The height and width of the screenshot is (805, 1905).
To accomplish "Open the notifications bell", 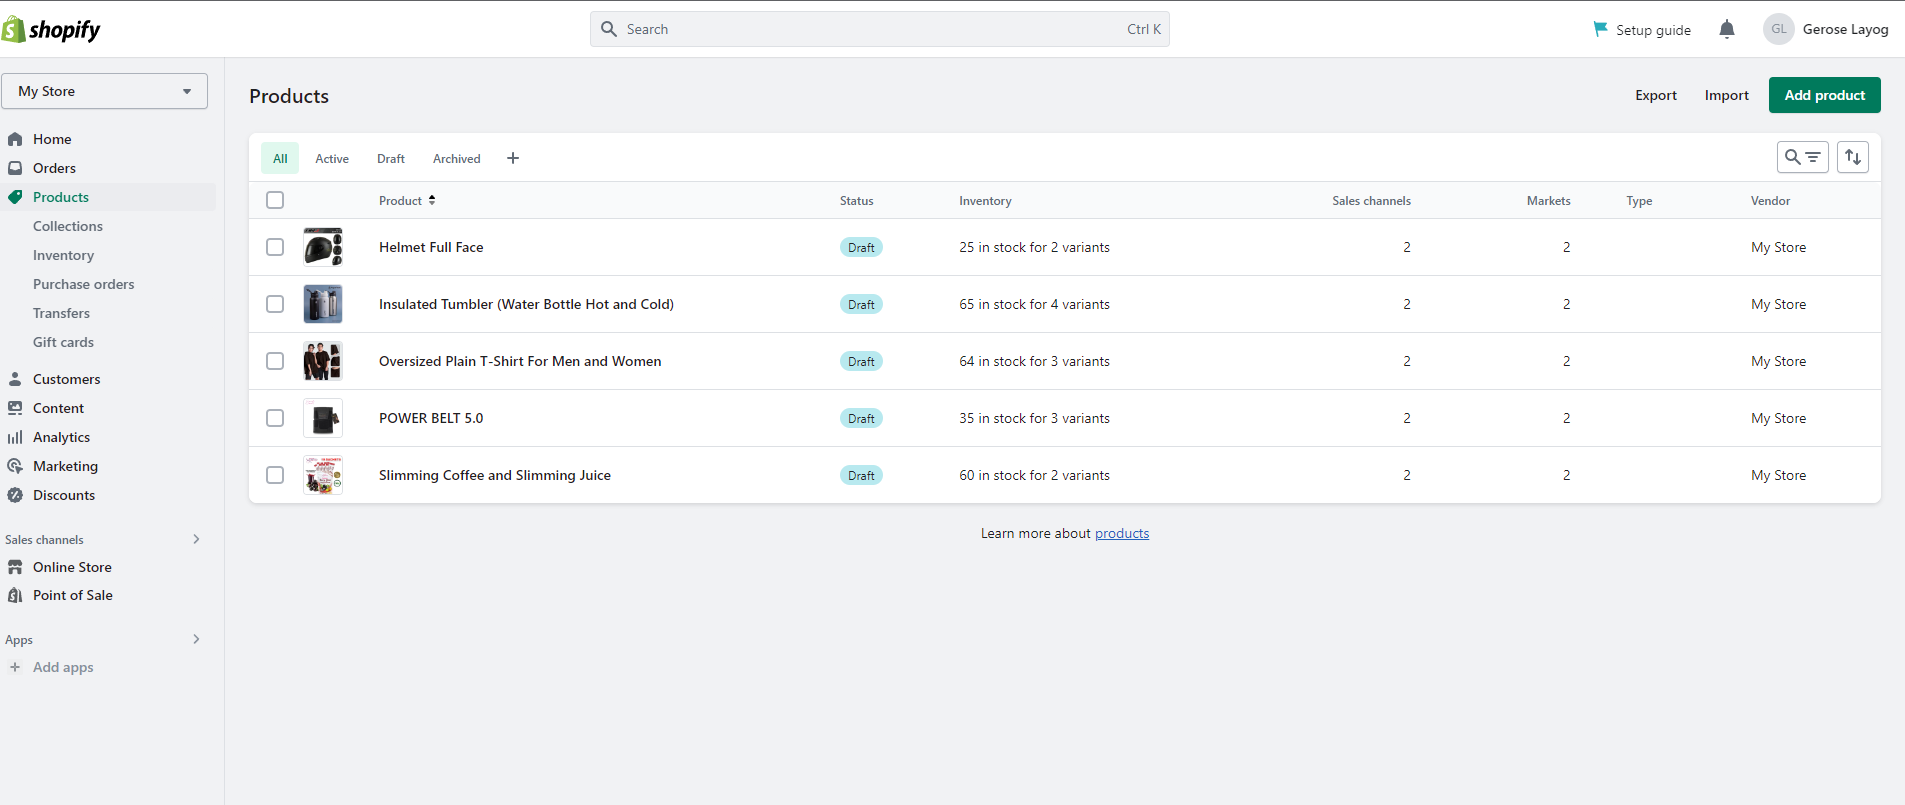I will point(1727,30).
